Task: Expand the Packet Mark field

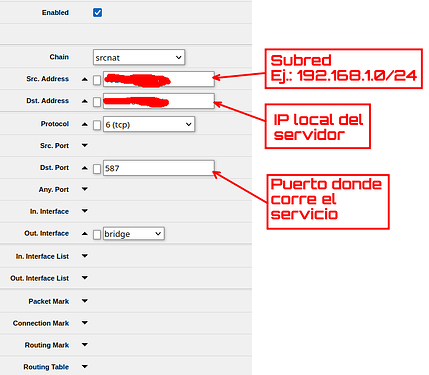Action: [85, 301]
